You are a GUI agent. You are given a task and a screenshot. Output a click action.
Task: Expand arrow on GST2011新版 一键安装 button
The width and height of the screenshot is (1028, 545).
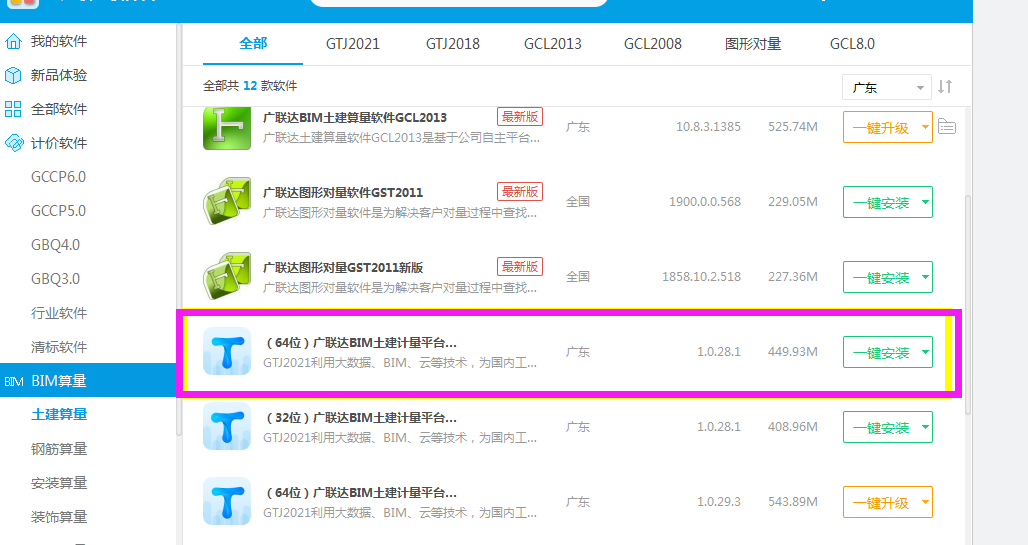pos(925,277)
